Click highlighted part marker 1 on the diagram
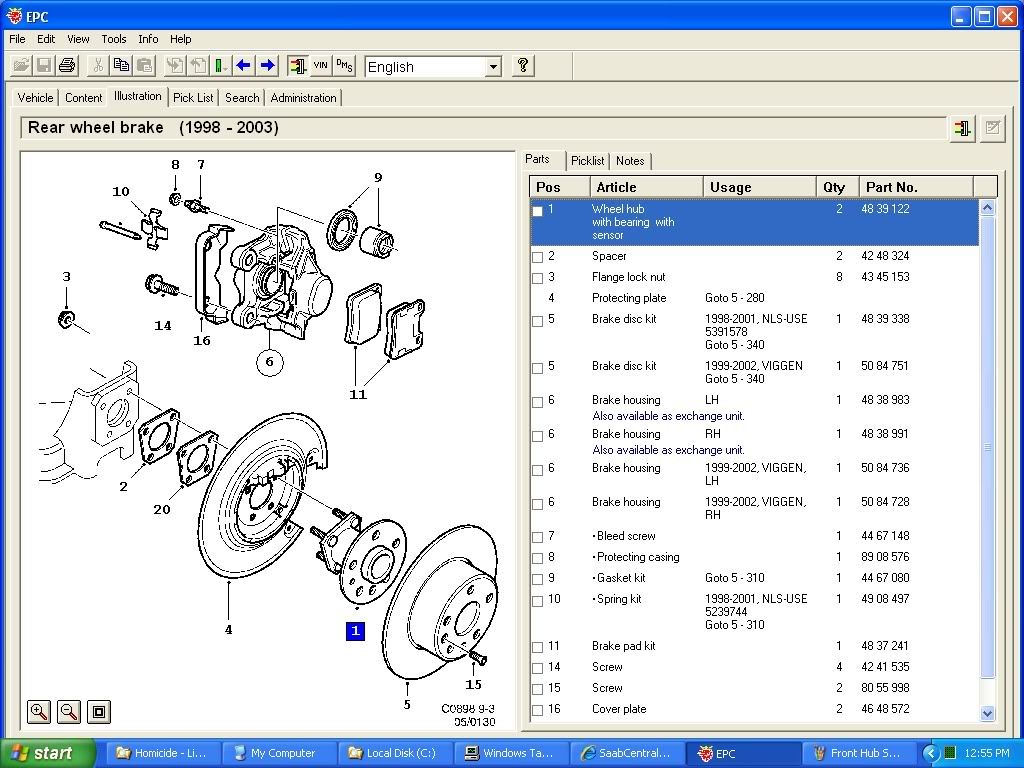 (x=356, y=631)
